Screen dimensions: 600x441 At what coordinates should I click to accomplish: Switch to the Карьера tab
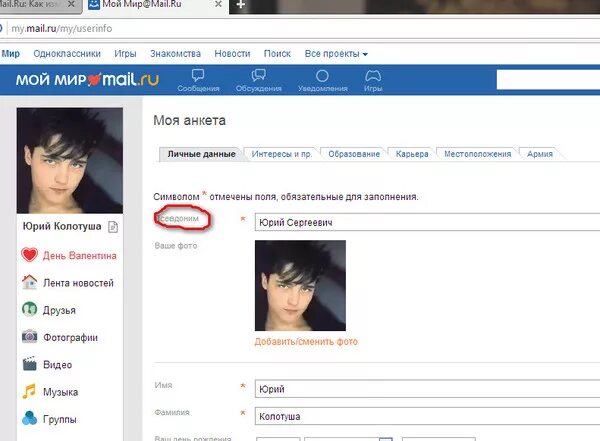412,154
